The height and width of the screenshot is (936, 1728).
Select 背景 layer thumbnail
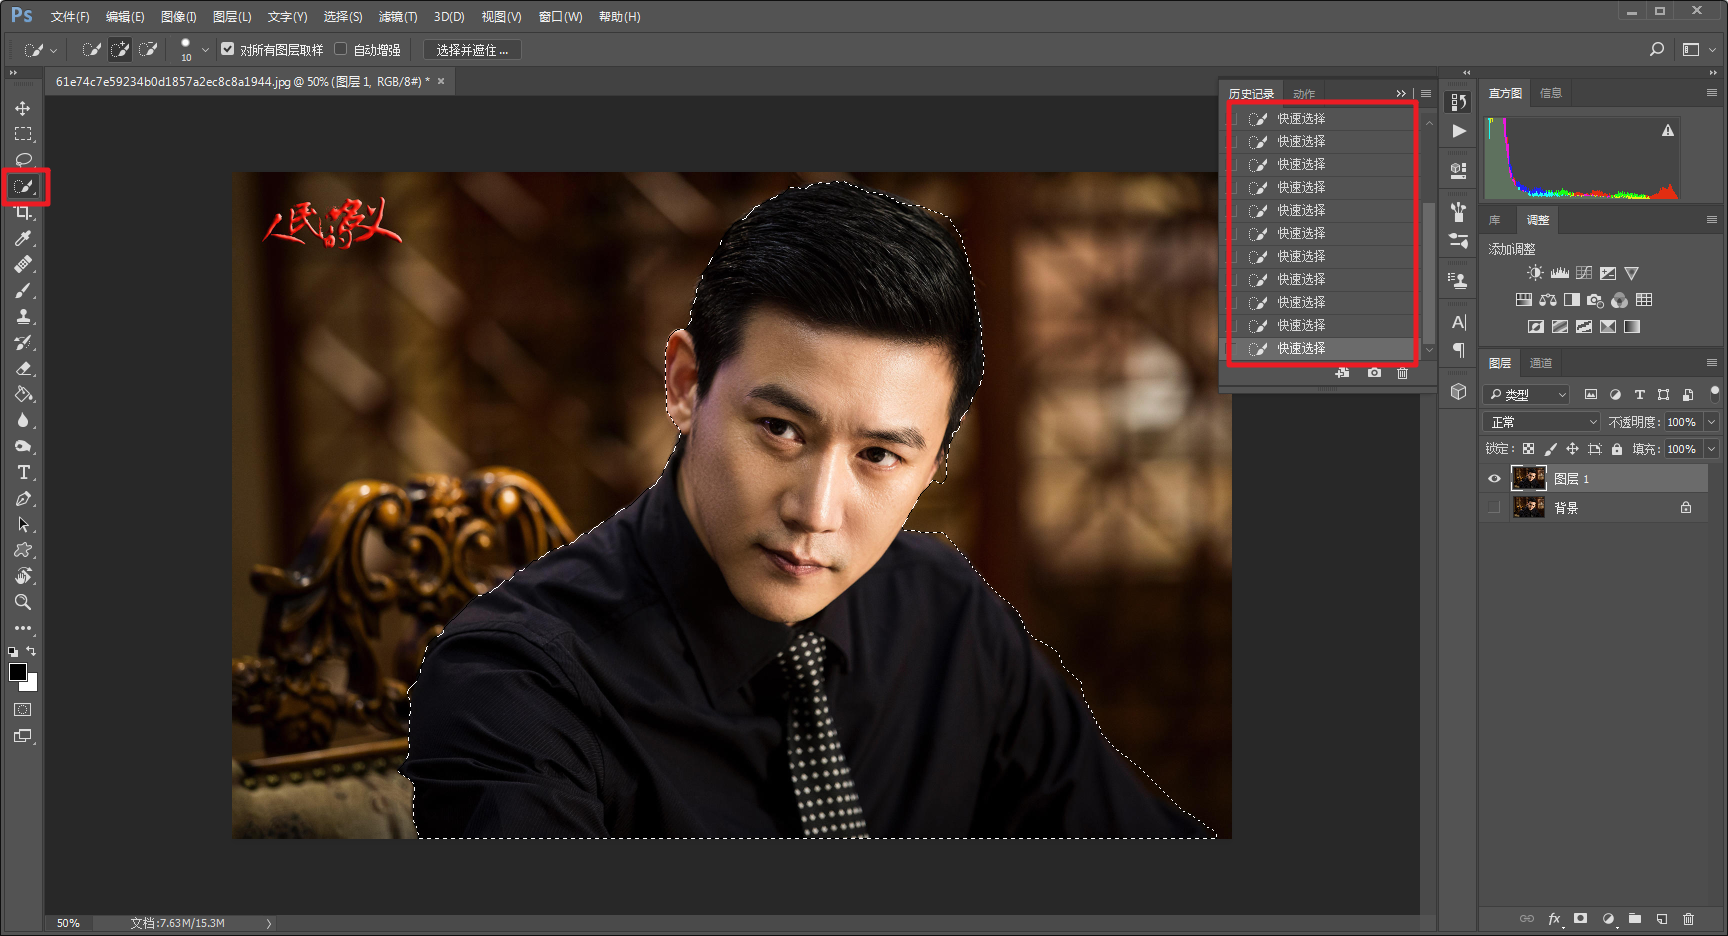coord(1529,508)
